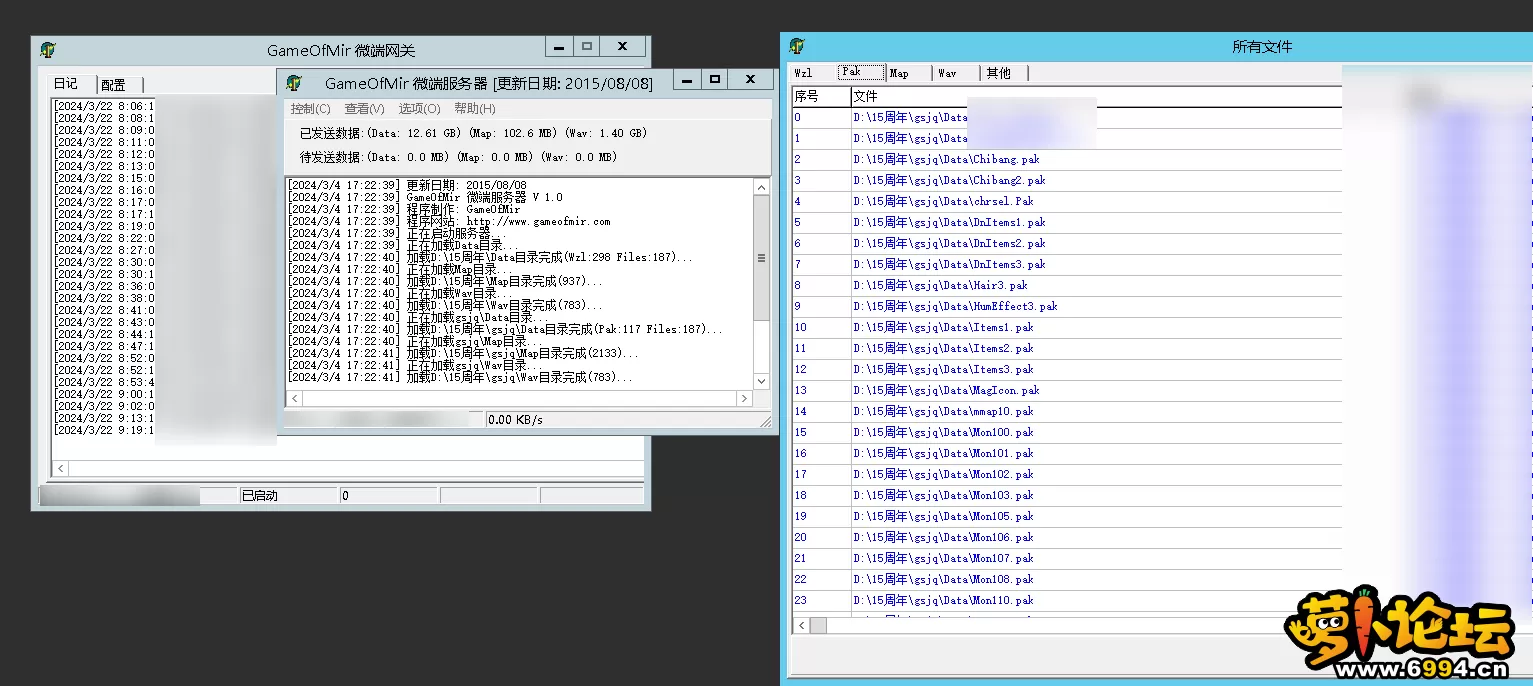Select the Hair3.pak file row
1533x686 pixels.
pos(1067,286)
